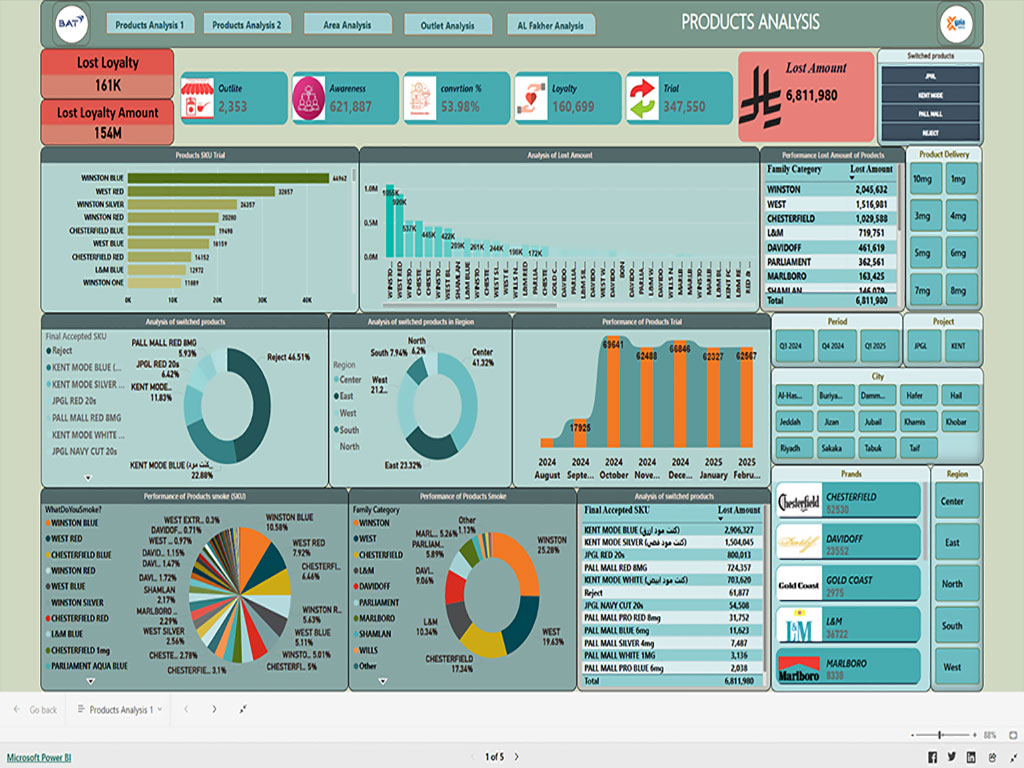1024x768 pixels.
Task: Click the Chesterfield brand logo
Action: 799,502
